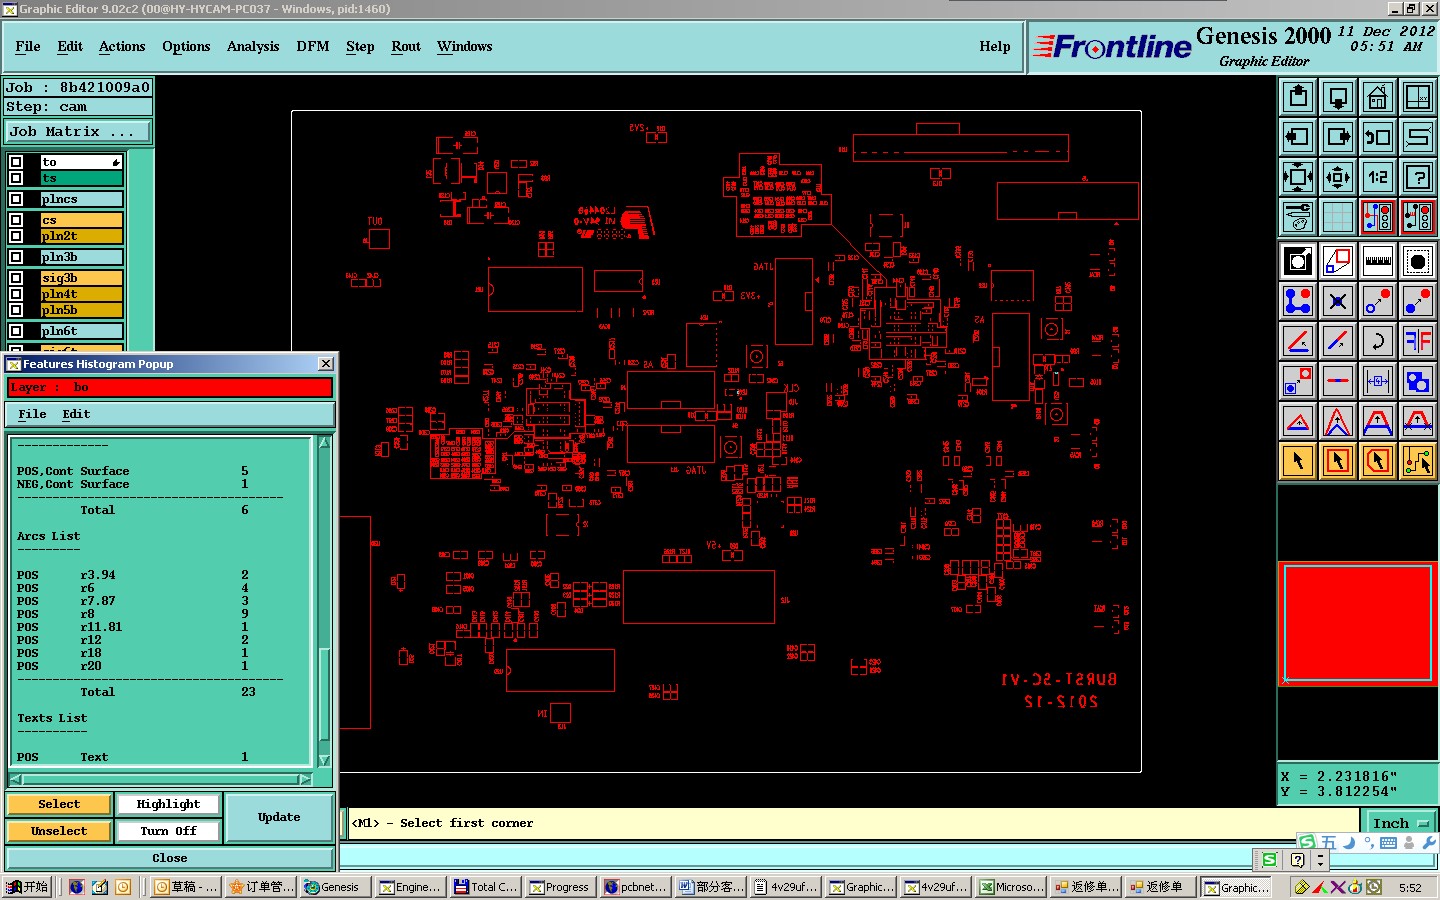Viewport: 1440px width, 900px height.
Task: Click the Job Matrix button
Action: coord(79,131)
